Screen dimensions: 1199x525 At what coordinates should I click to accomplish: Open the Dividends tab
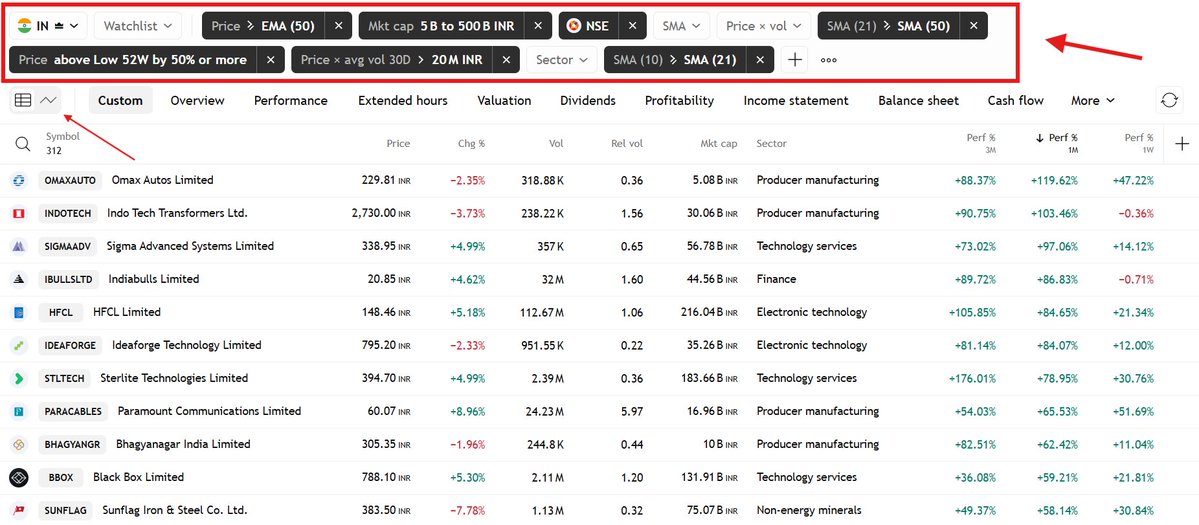(x=587, y=100)
